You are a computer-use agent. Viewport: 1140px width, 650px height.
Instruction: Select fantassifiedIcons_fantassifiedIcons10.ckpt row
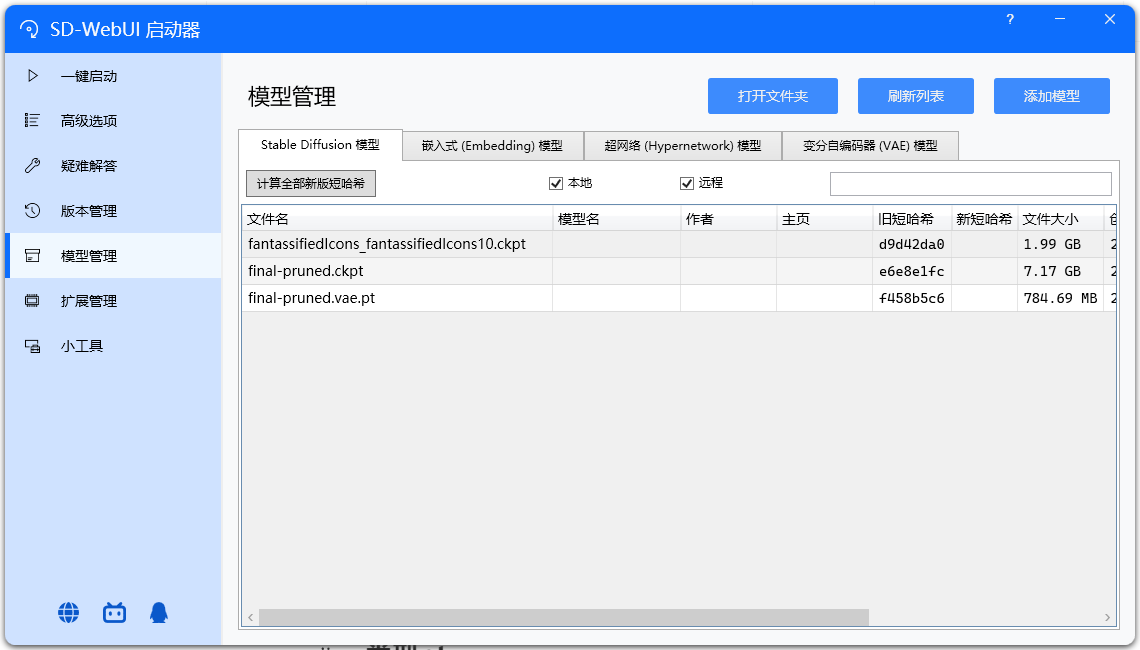tap(679, 244)
